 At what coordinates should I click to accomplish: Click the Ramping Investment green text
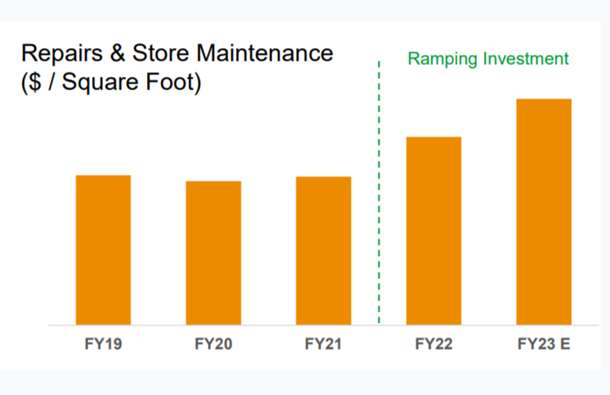pos(488,60)
